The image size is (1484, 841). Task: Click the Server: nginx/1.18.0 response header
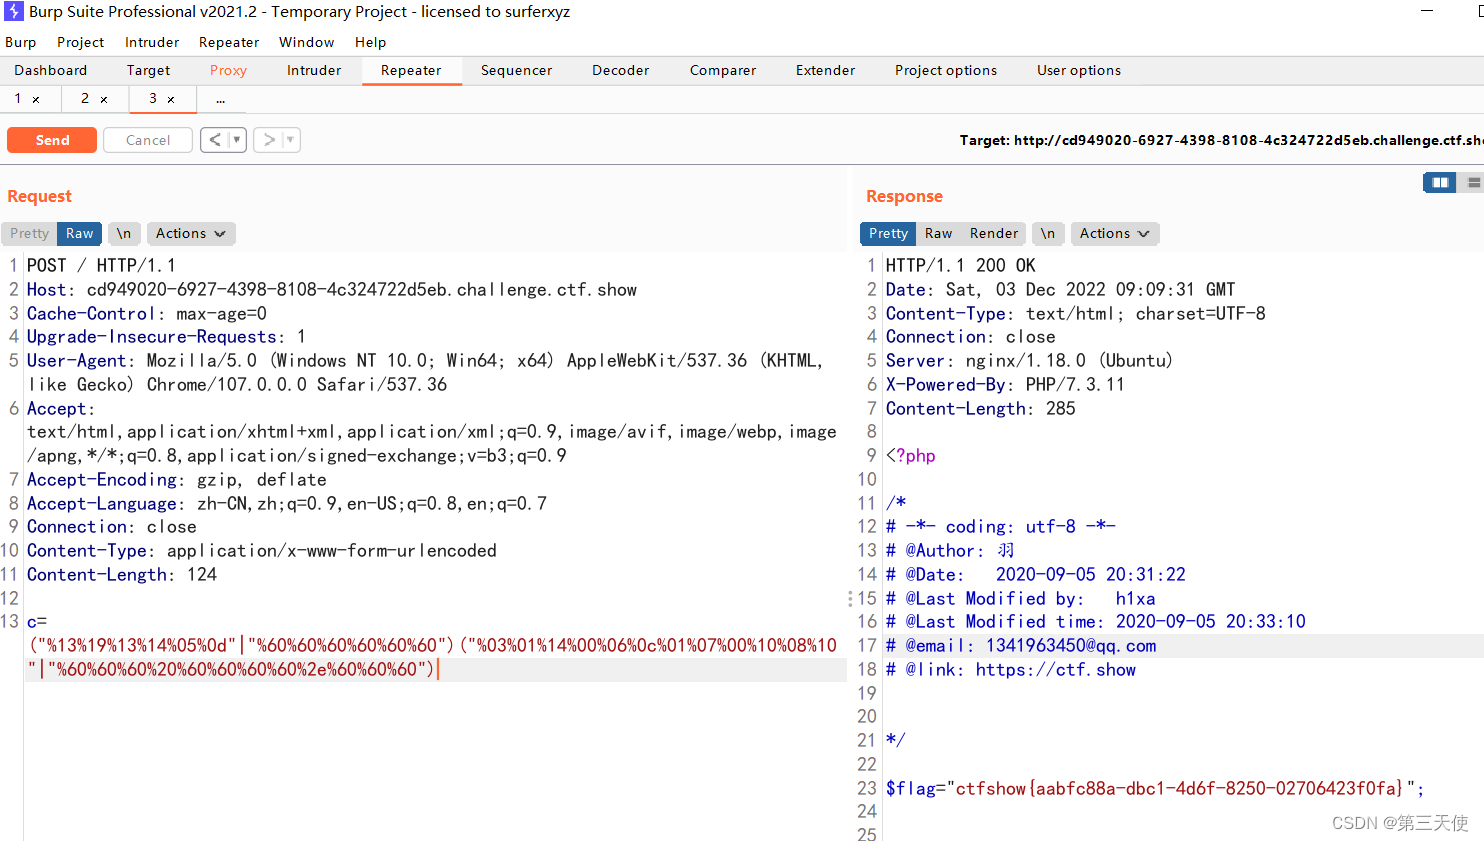point(1029,361)
